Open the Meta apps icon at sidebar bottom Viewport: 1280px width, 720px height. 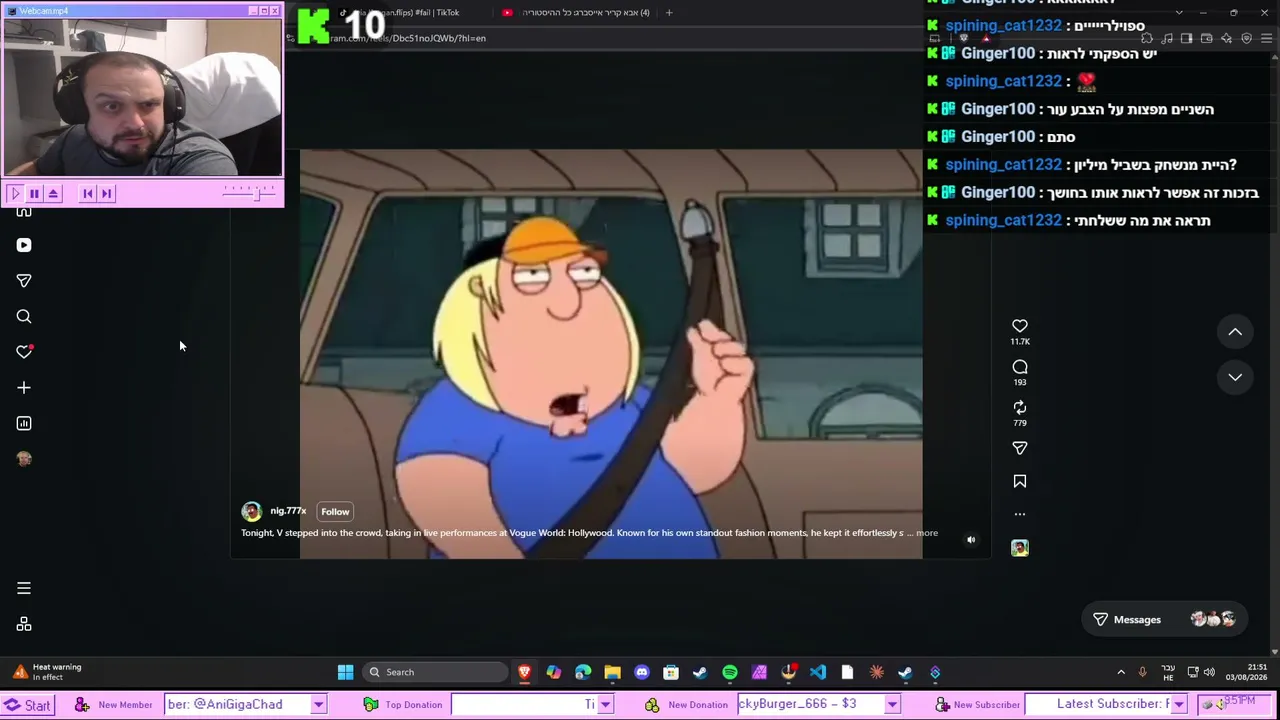[24, 624]
